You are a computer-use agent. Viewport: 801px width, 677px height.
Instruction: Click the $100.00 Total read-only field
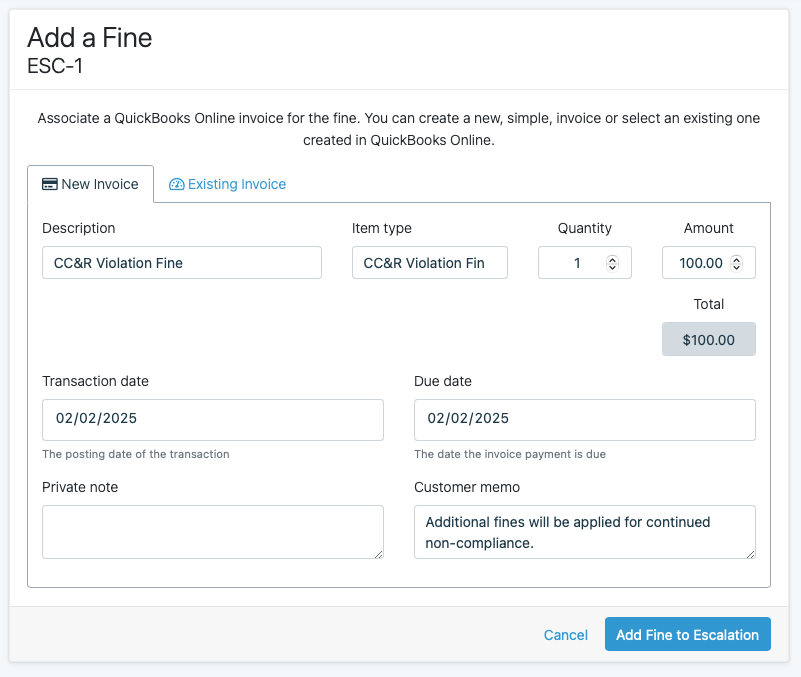tap(709, 339)
